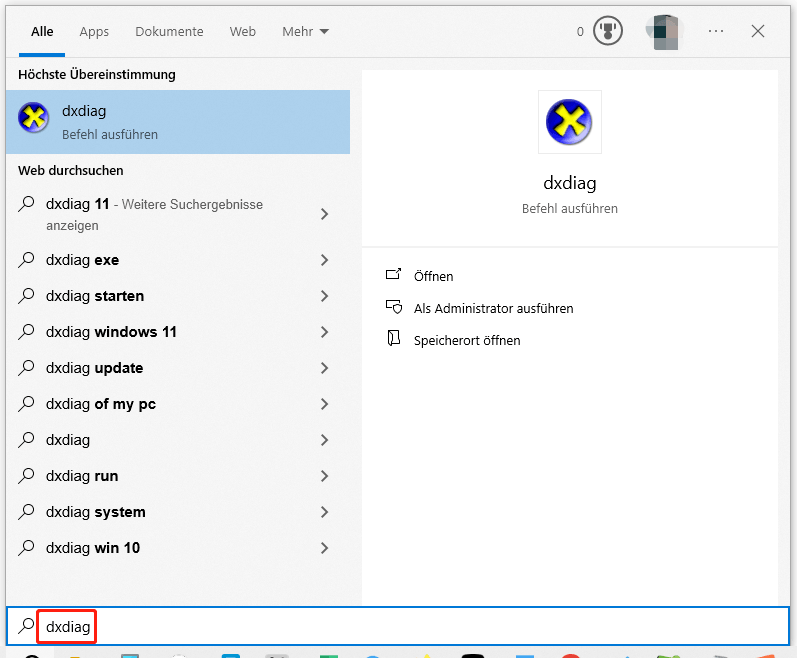Image resolution: width=797 pixels, height=658 pixels.
Task: Expand the dxdiag 11 suggestion arrow
Action: click(x=324, y=214)
